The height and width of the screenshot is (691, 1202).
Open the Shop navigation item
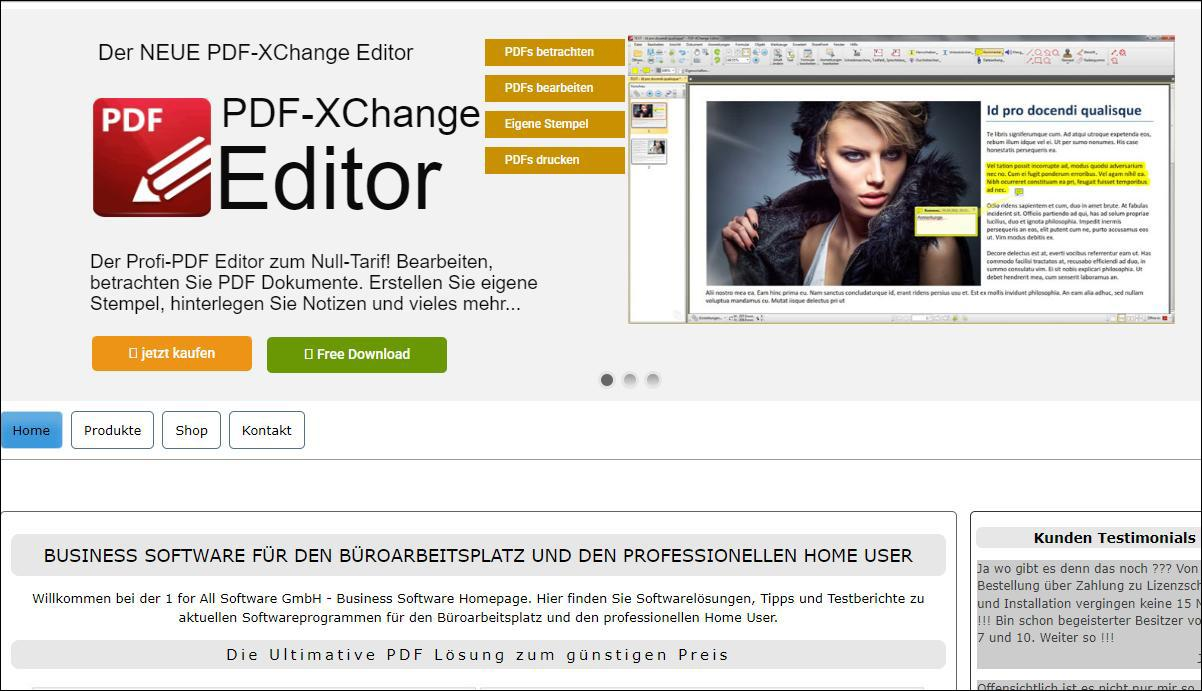point(191,430)
